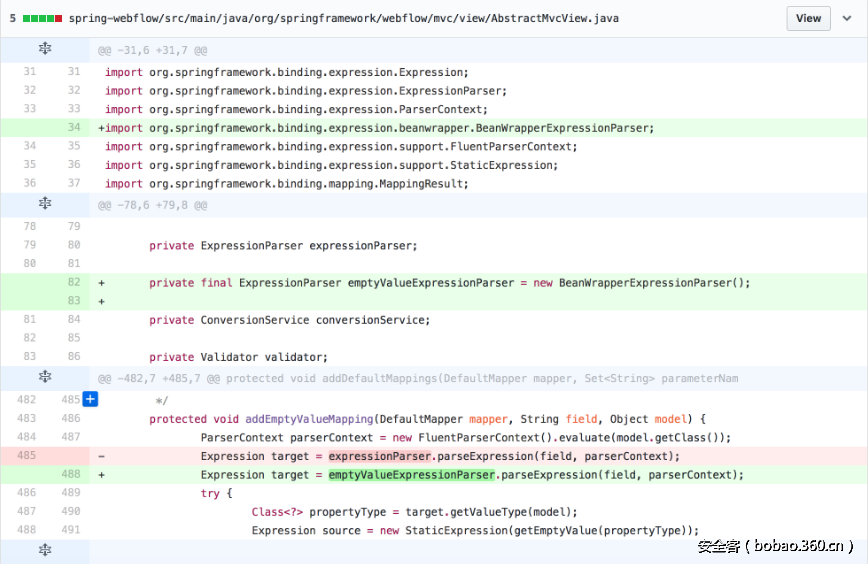Select added line number 488
Viewport: 868px width, 564px height.
click(74, 475)
